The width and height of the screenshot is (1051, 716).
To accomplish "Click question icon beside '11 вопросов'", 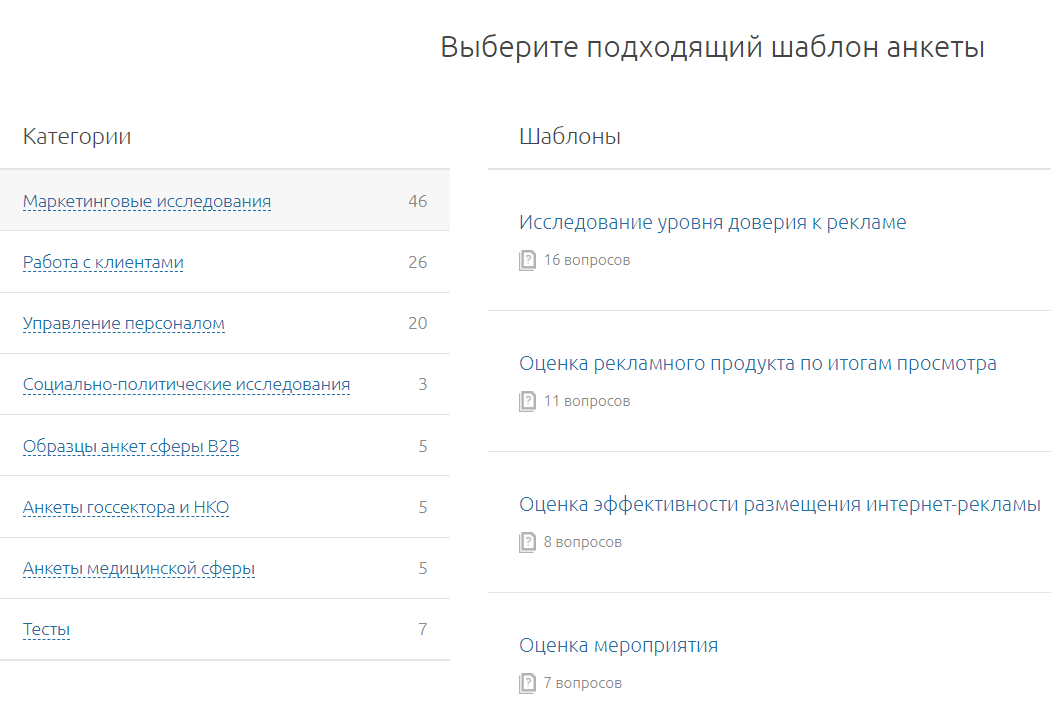I will (x=527, y=402).
